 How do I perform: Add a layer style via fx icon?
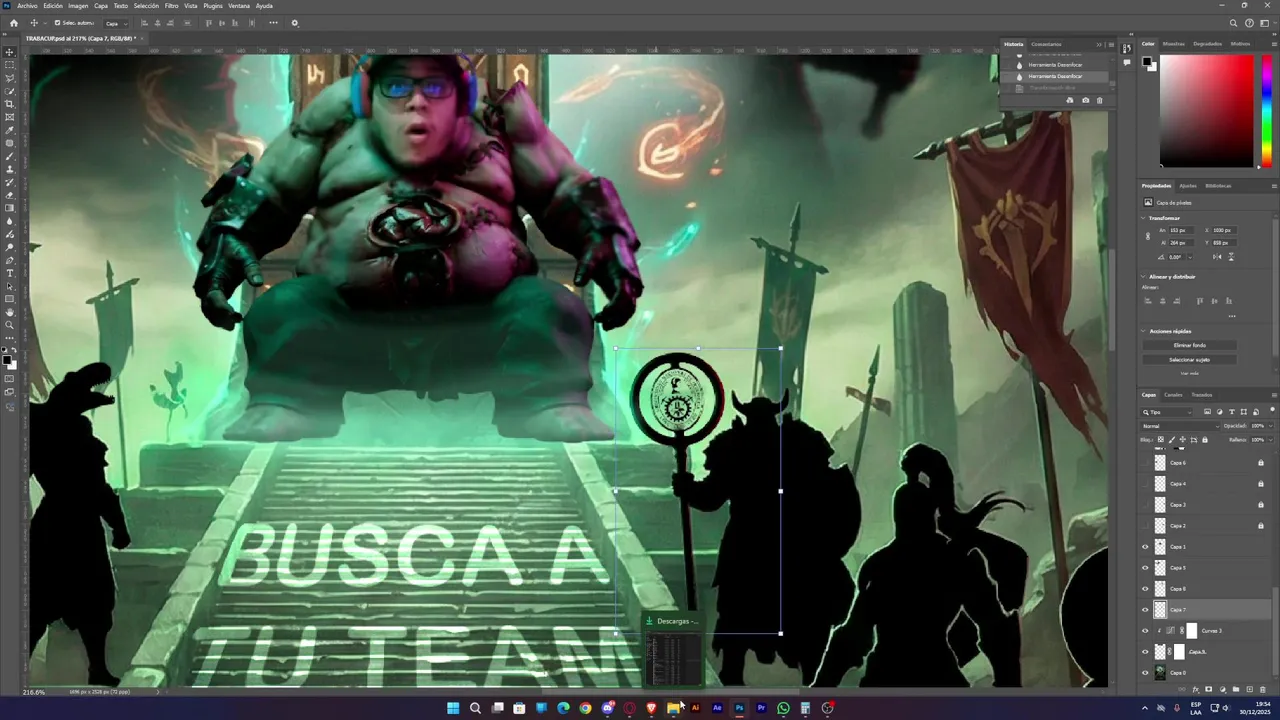point(1196,689)
